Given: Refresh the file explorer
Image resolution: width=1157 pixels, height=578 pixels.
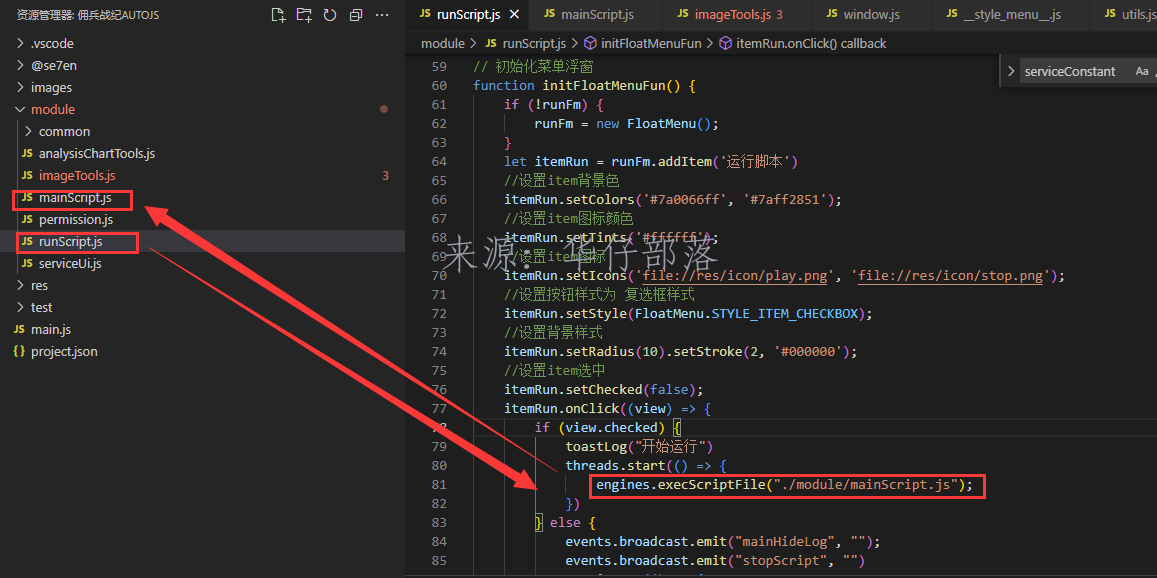Looking at the screenshot, I should (330, 15).
